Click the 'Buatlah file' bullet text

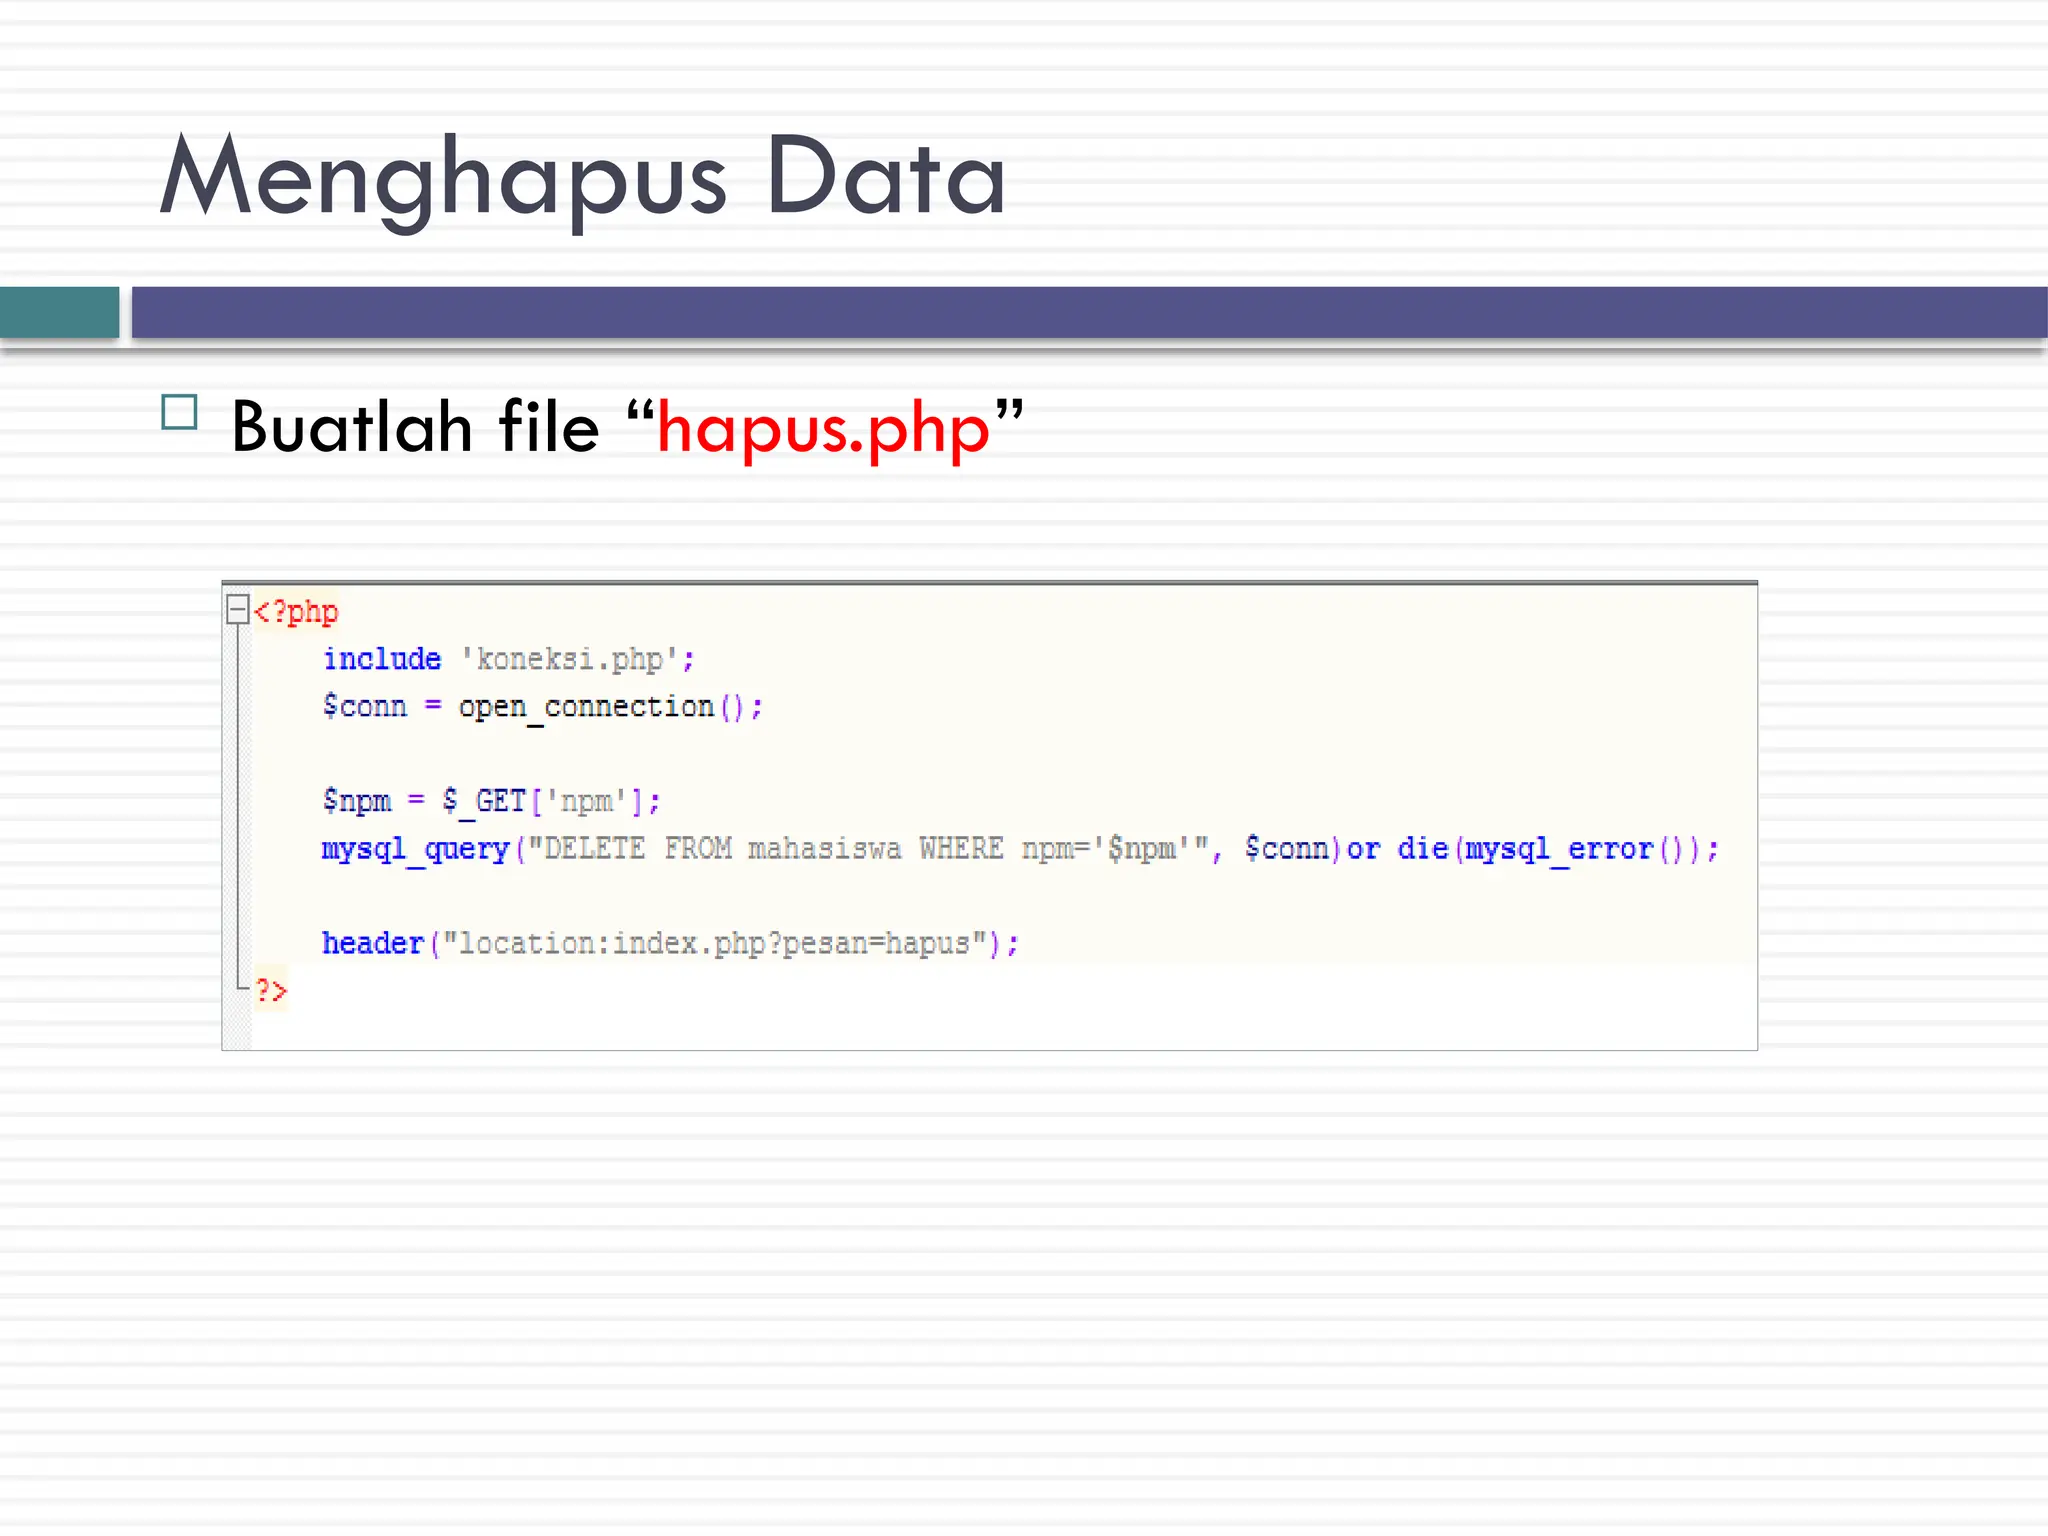point(415,427)
